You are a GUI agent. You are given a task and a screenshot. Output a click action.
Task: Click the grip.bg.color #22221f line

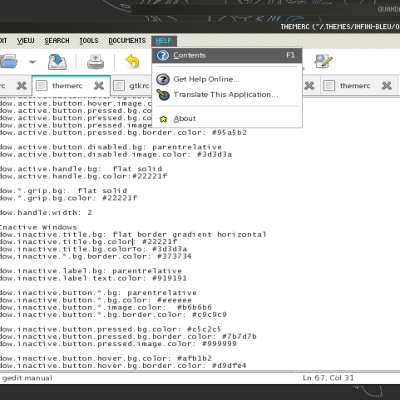coord(69,198)
